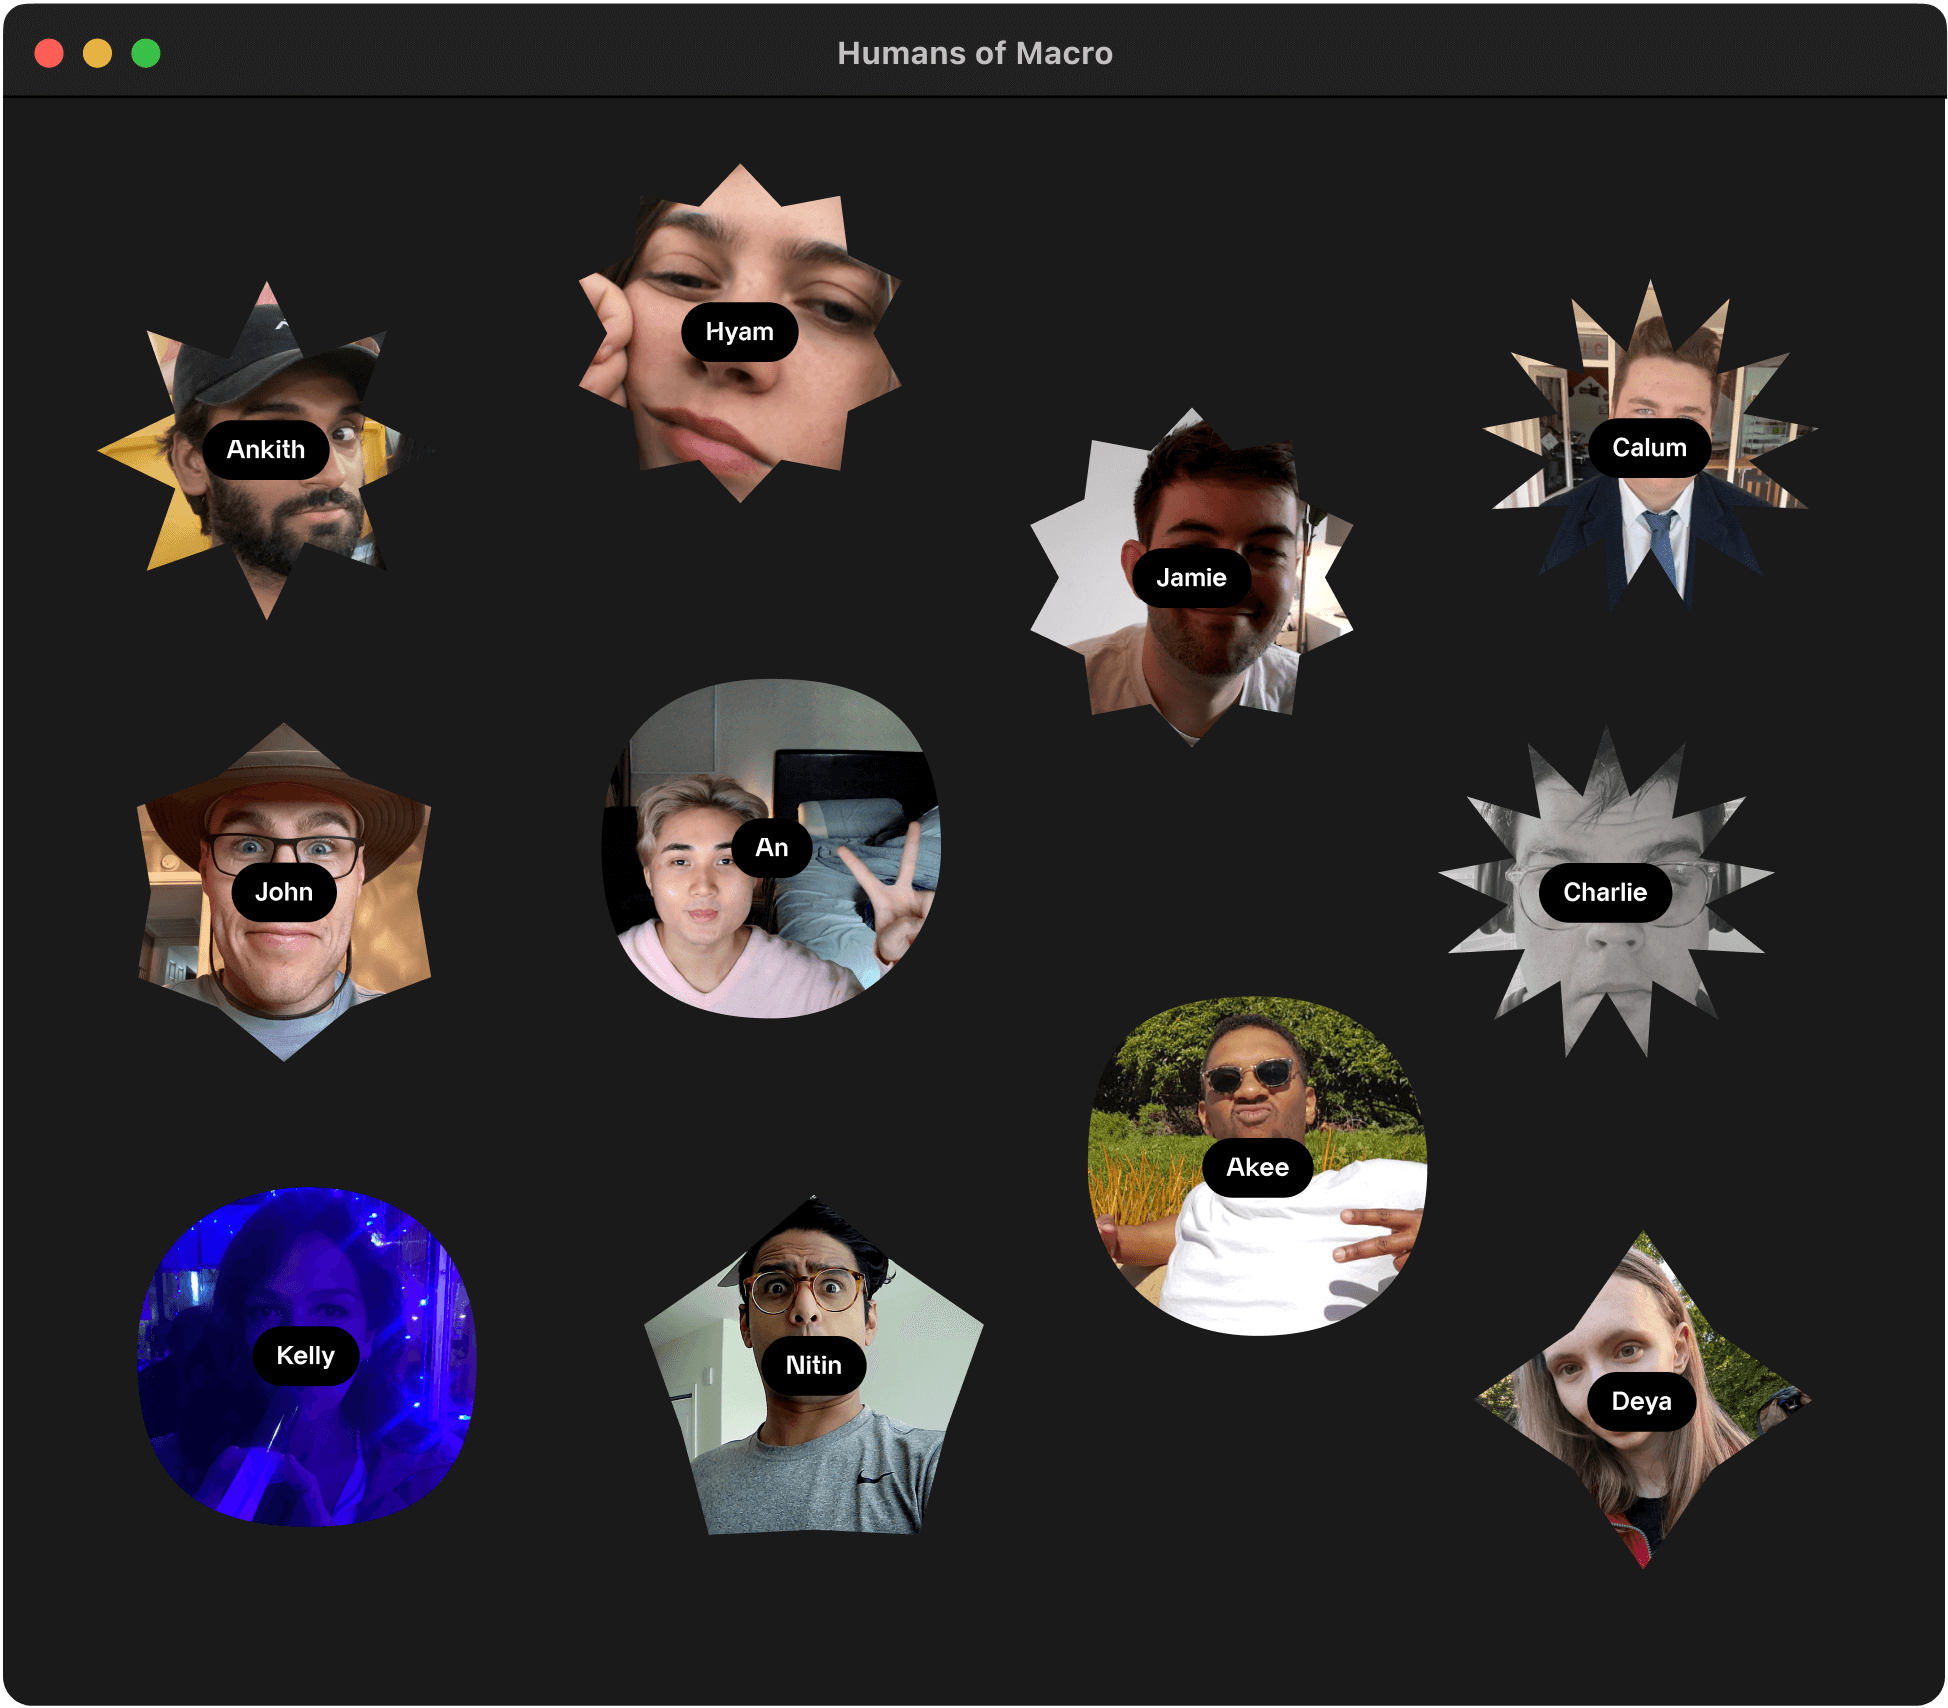Viewport: 1948px width, 1708px height.
Task: Click the Ankith name label
Action: point(265,450)
